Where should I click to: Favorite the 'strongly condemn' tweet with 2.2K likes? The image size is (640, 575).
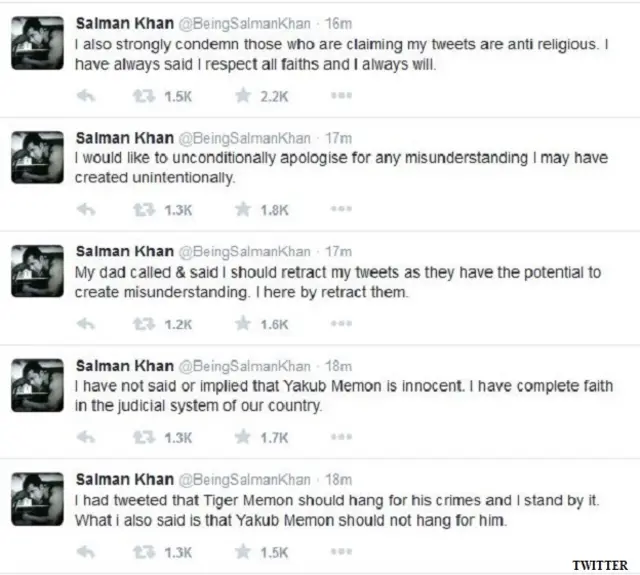(x=241, y=95)
